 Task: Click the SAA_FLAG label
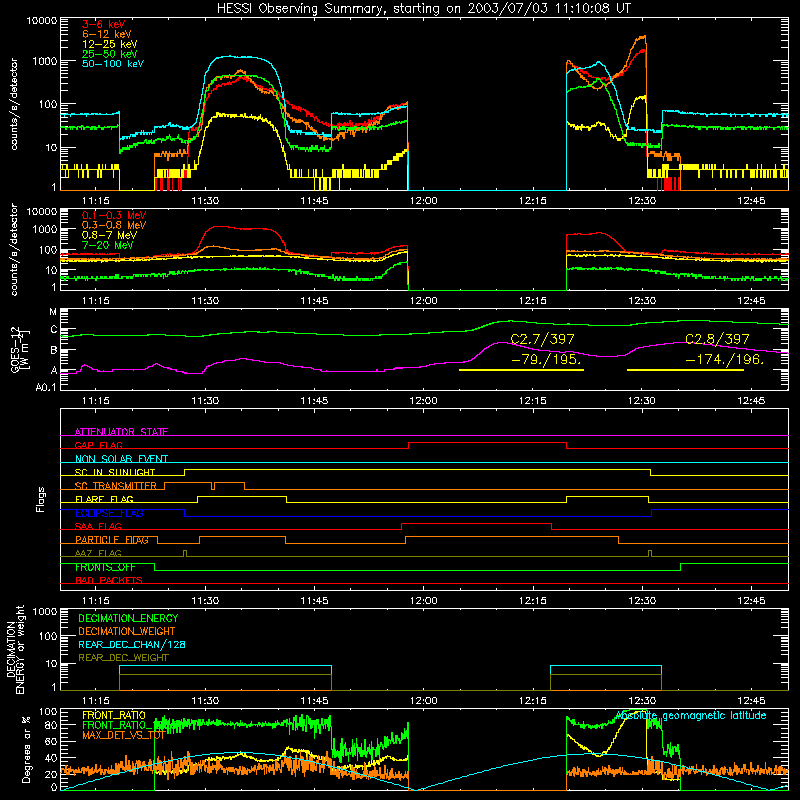coord(98,526)
